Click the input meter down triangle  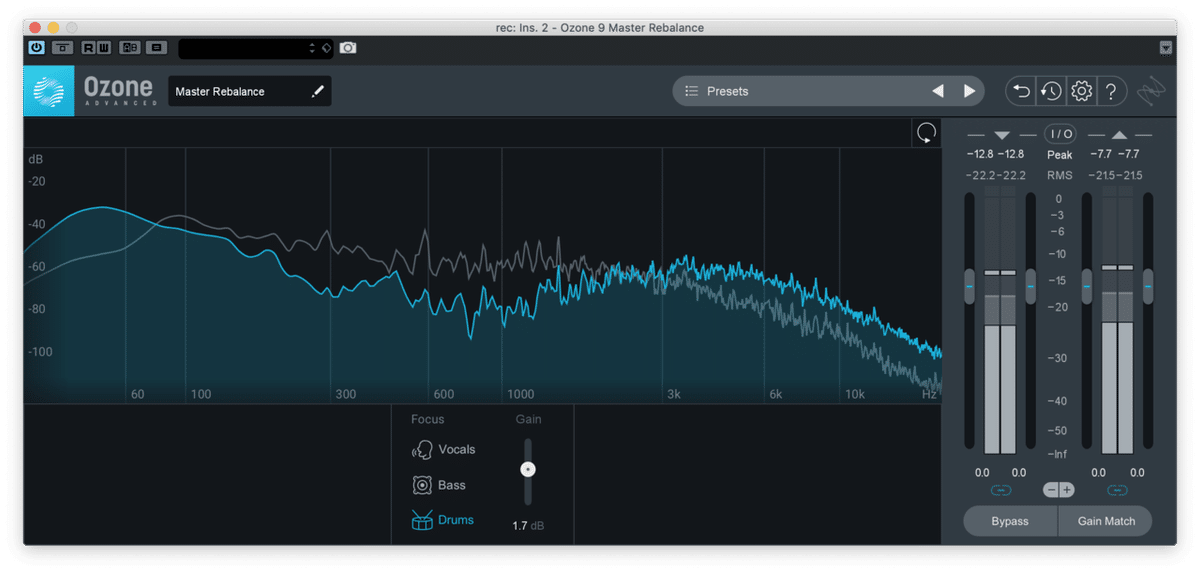pyautogui.click(x=1002, y=135)
